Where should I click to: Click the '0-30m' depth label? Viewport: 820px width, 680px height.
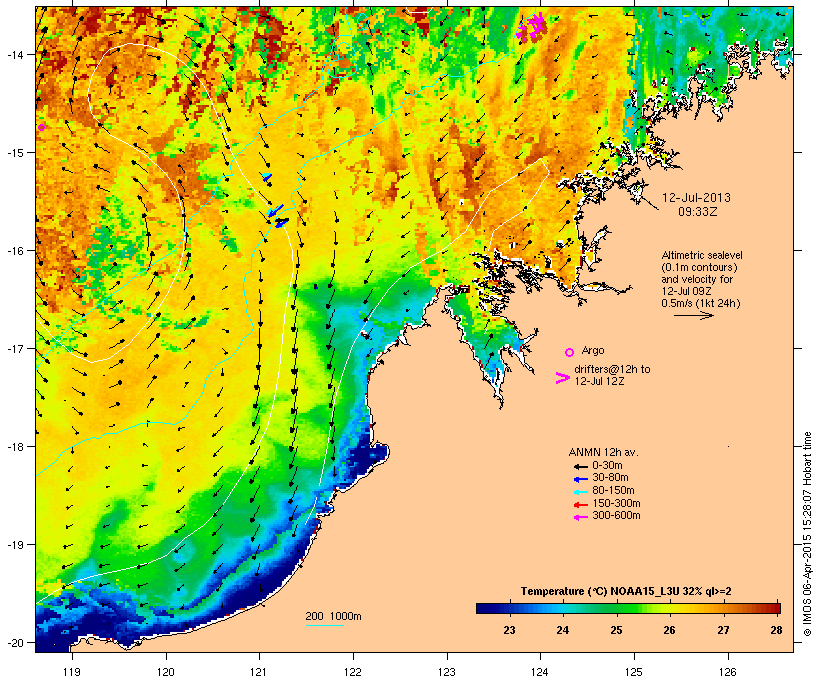607,466
